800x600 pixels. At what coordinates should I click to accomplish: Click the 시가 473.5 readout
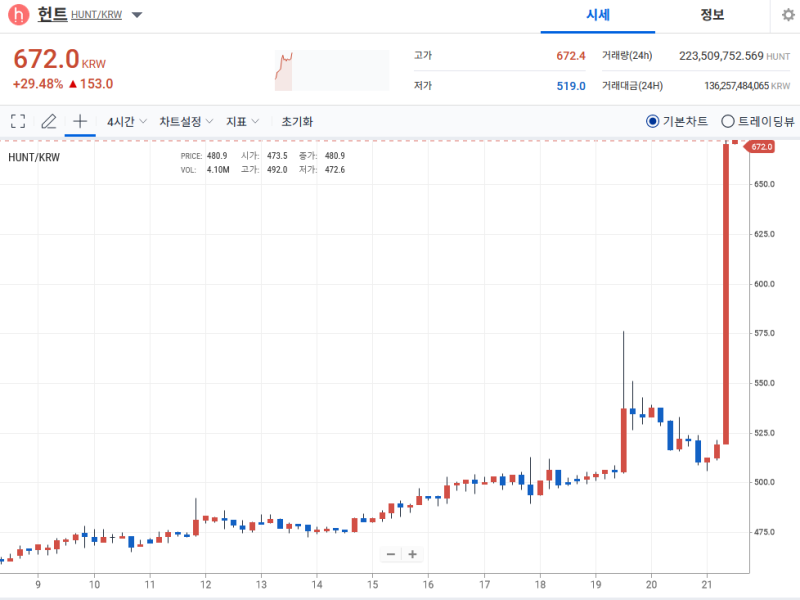tap(277, 156)
